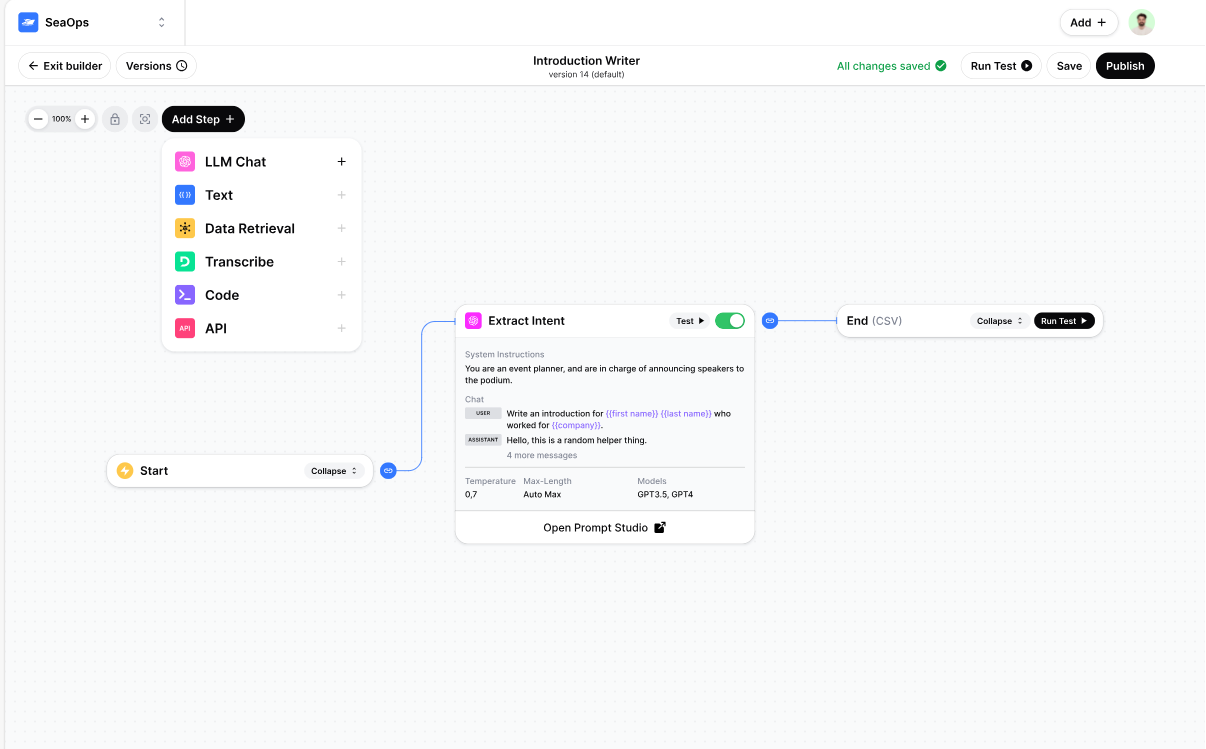Click the link connector after the Start node
The width and height of the screenshot is (1206, 749).
(388, 471)
